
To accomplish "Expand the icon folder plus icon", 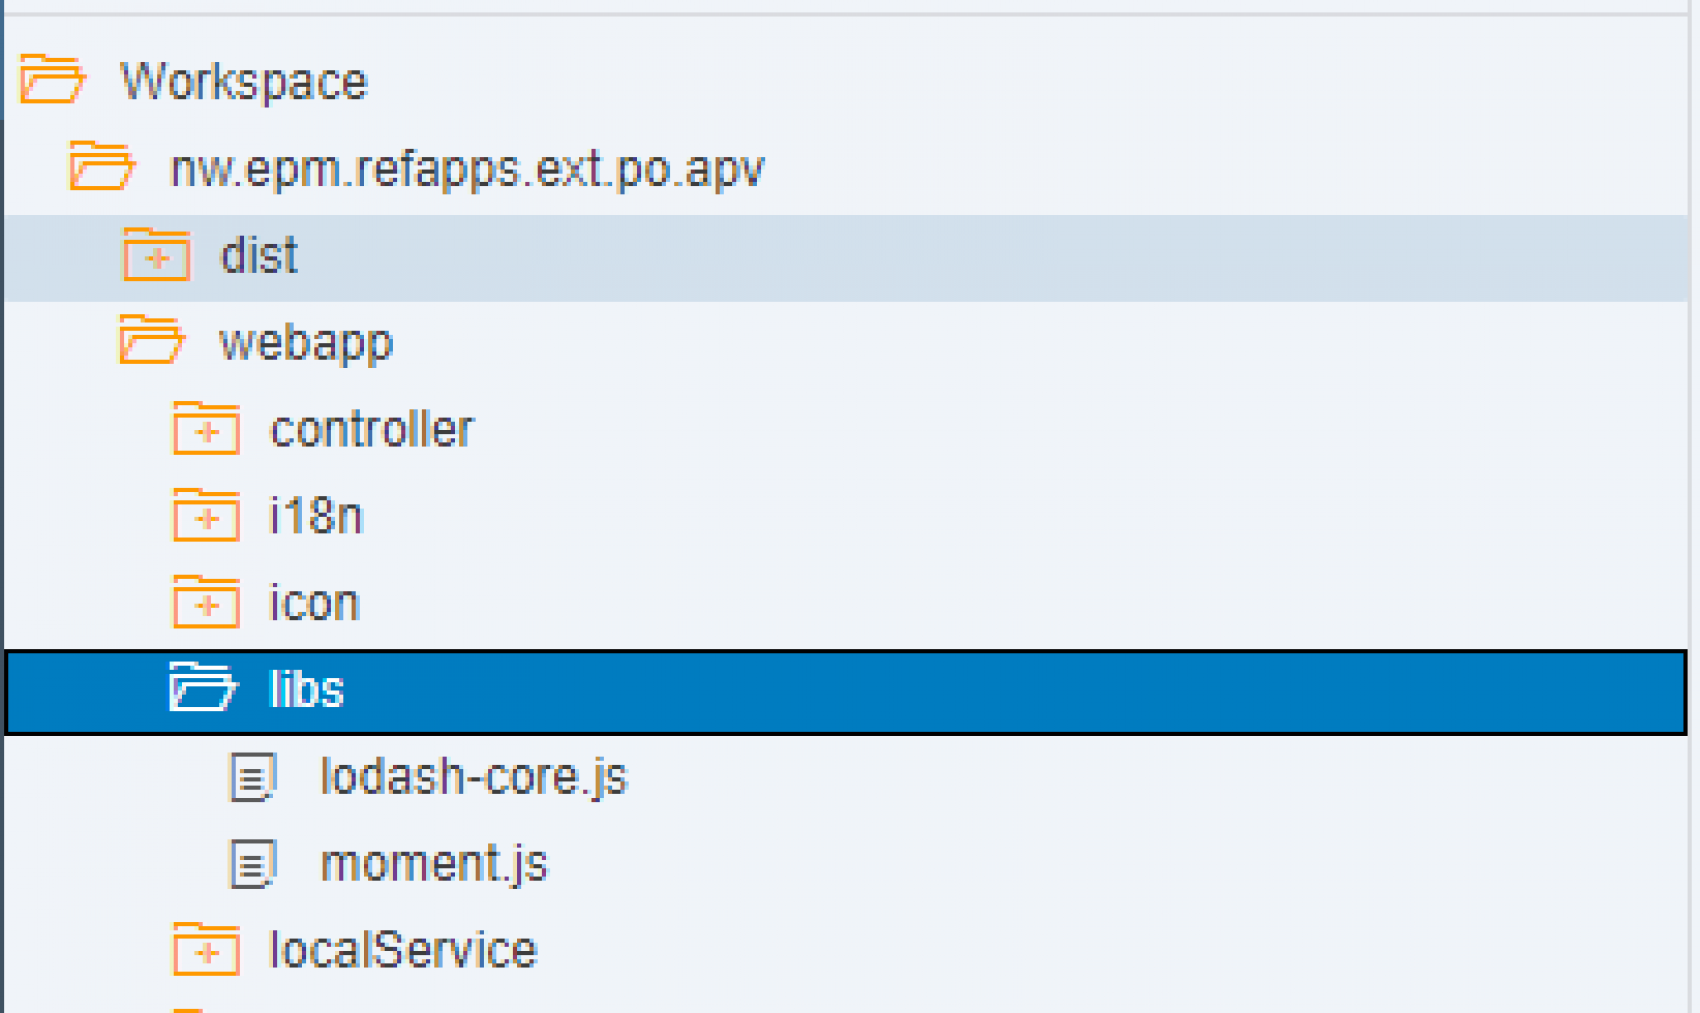I will pos(206,603).
